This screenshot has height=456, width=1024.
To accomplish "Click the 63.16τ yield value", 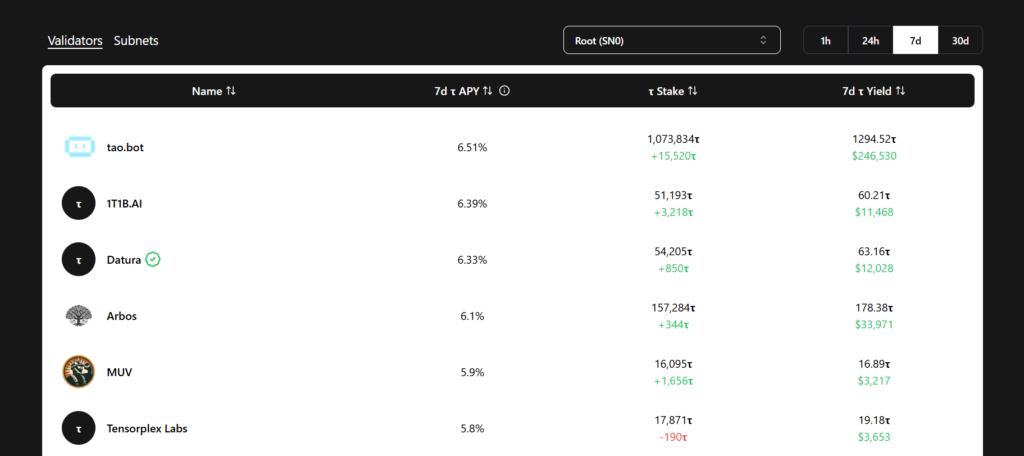I will 874,251.
